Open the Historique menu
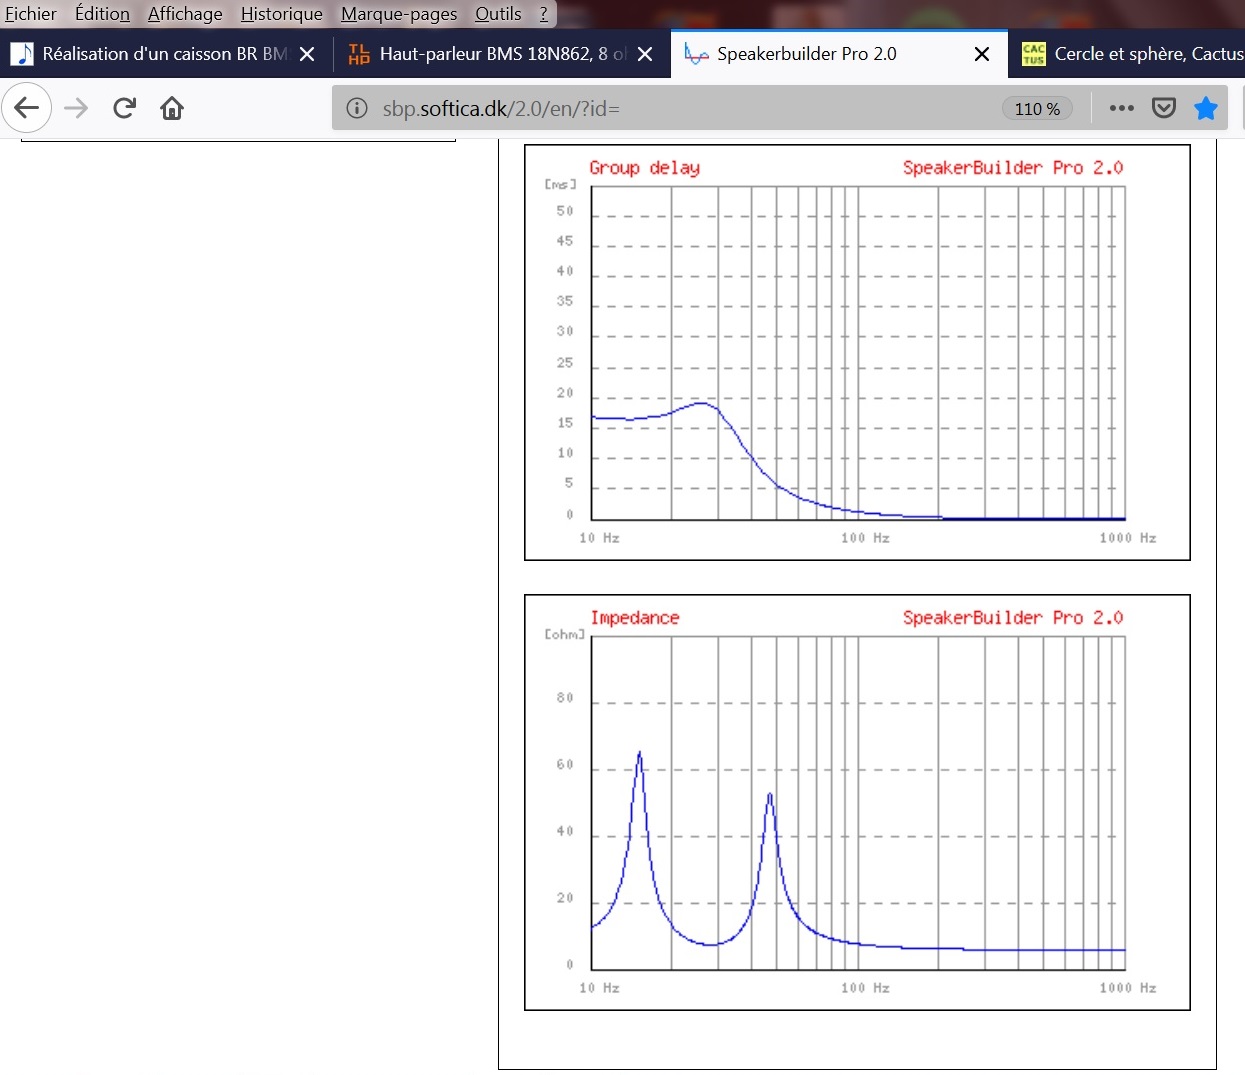1245x1075 pixels. coord(281,14)
